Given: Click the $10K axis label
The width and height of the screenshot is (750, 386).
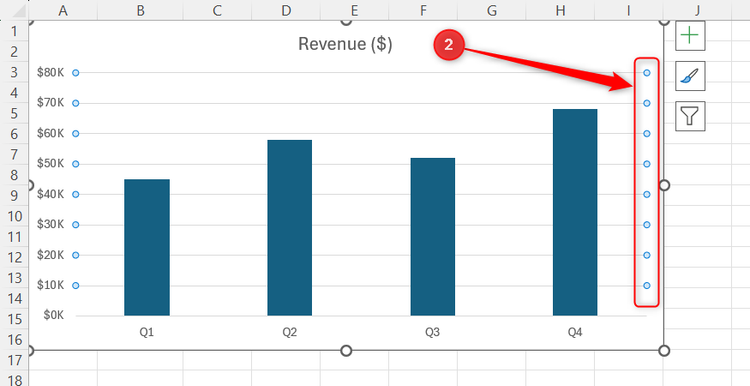Looking at the screenshot, I should click(51, 285).
